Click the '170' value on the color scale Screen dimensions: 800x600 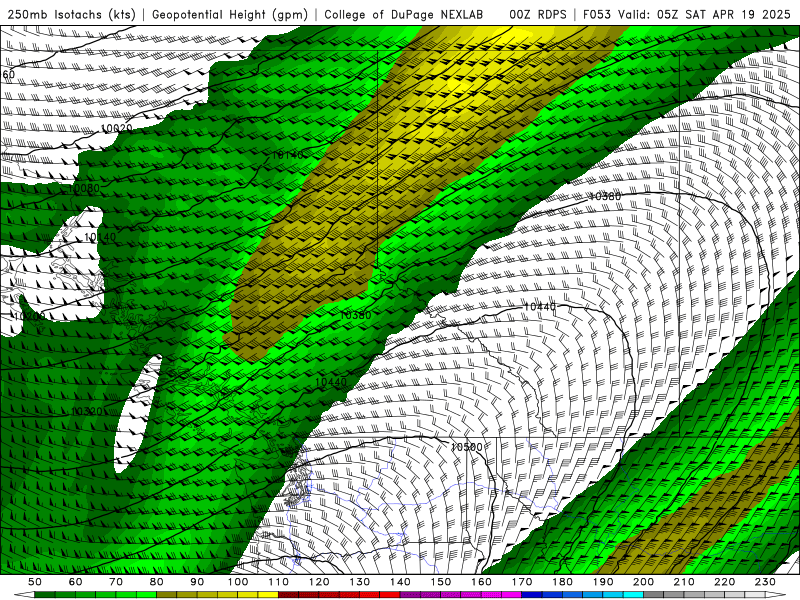tap(522, 582)
